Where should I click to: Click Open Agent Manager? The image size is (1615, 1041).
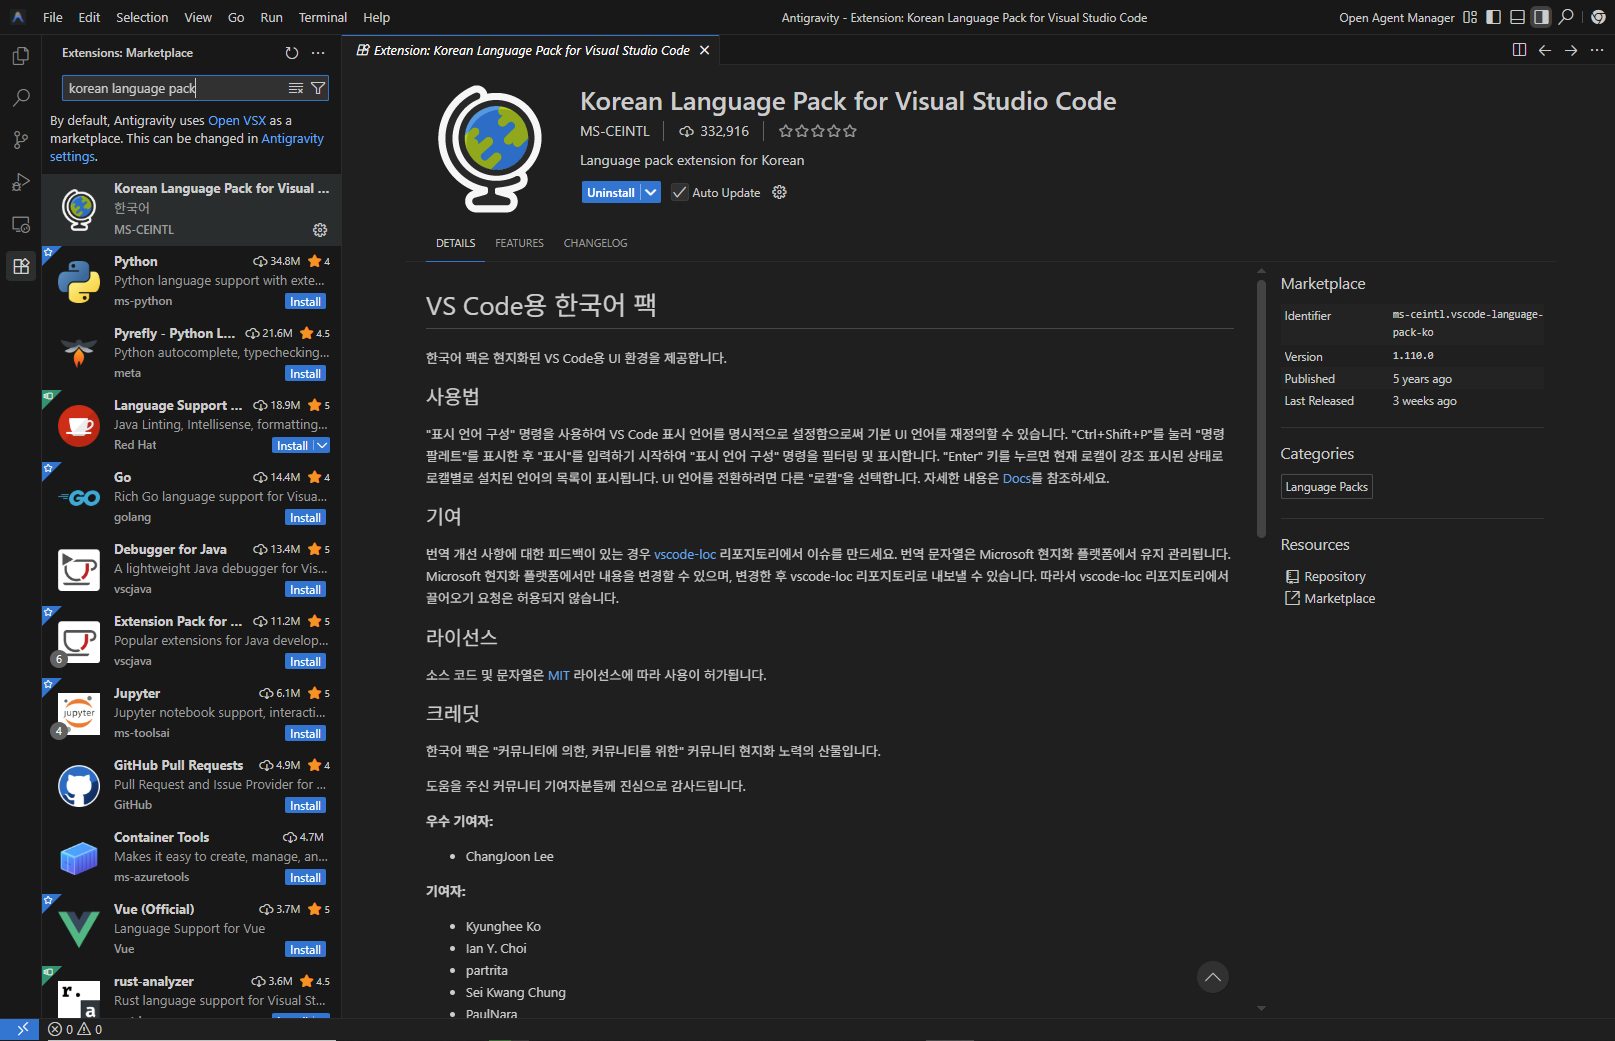pyautogui.click(x=1397, y=17)
